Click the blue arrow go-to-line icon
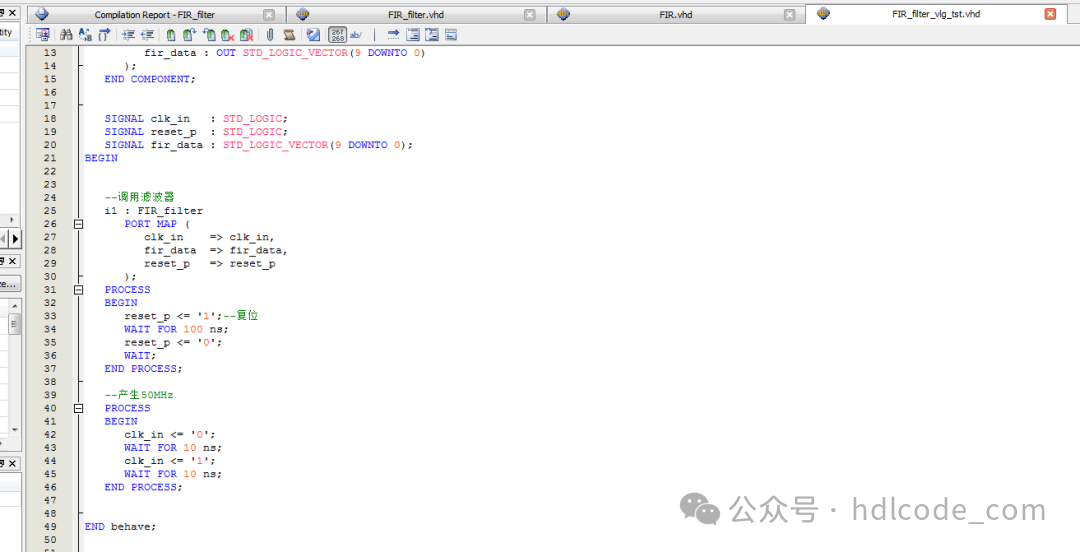Image resolution: width=1080 pixels, height=552 pixels. (x=393, y=34)
